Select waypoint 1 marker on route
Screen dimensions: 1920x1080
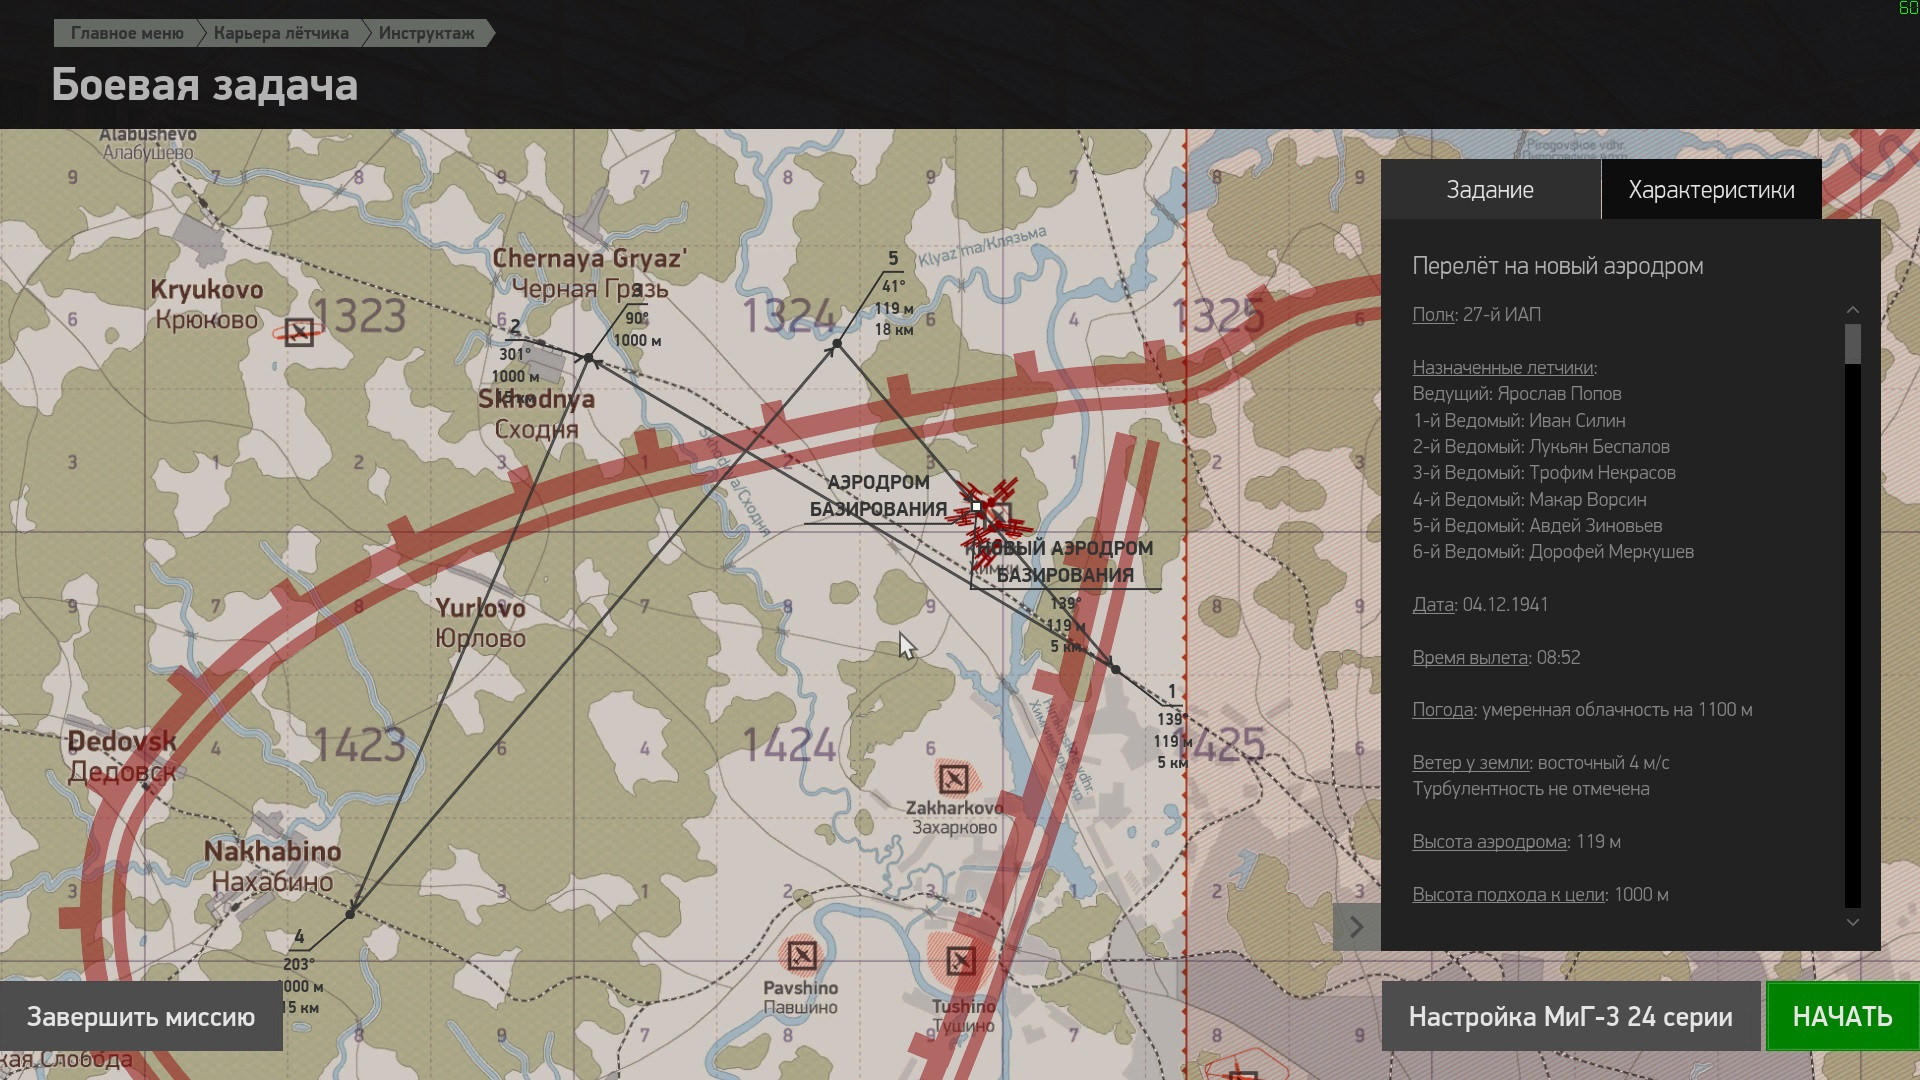tap(1115, 669)
